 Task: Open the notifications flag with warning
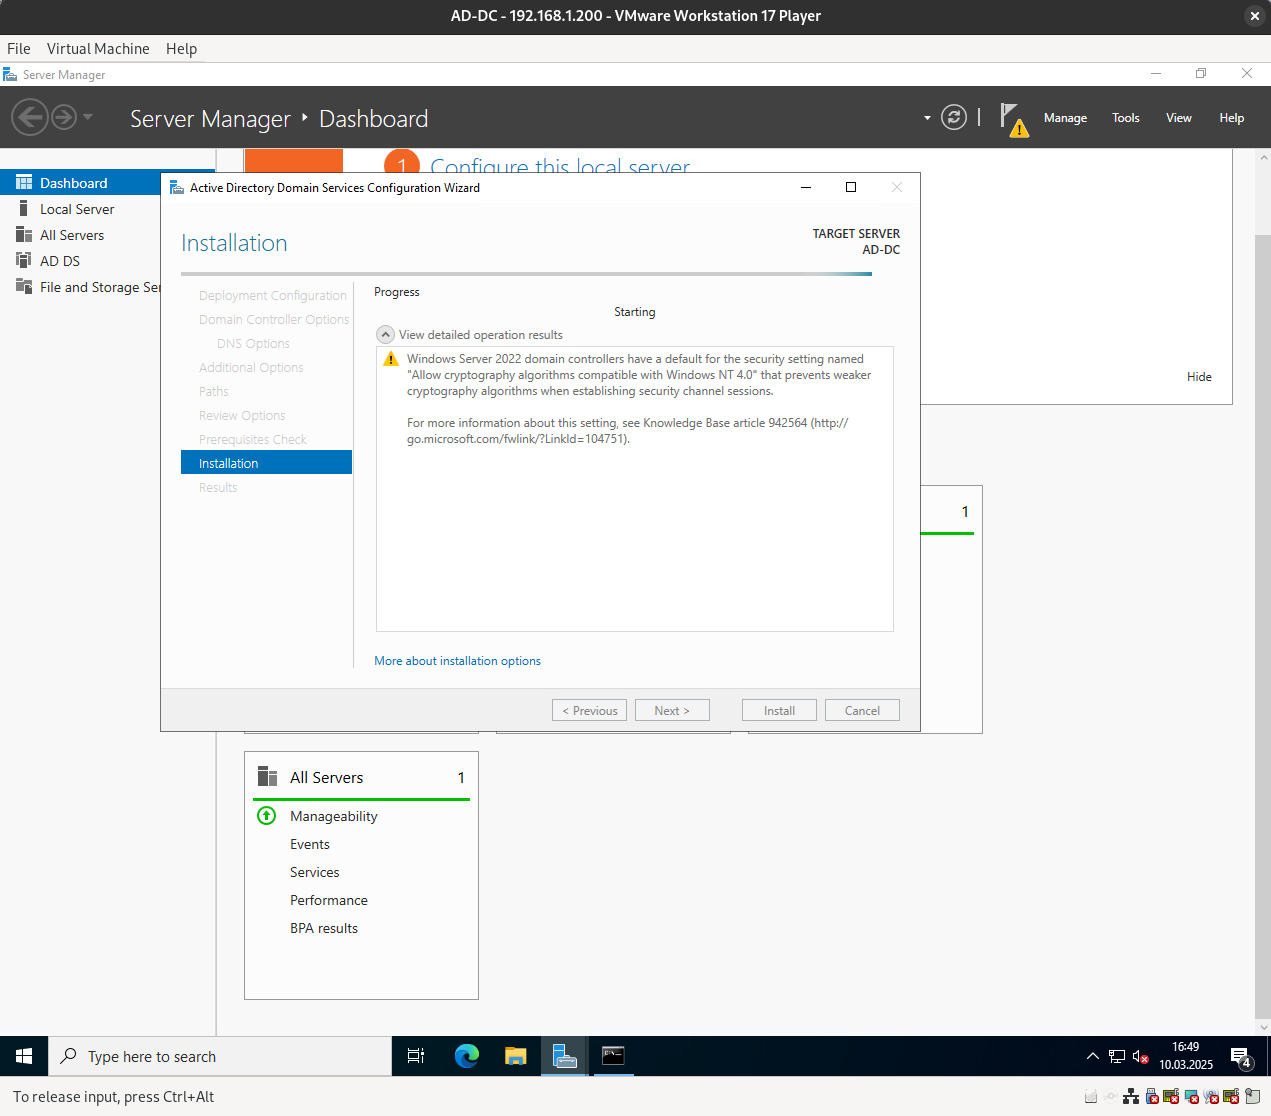[x=1012, y=119]
